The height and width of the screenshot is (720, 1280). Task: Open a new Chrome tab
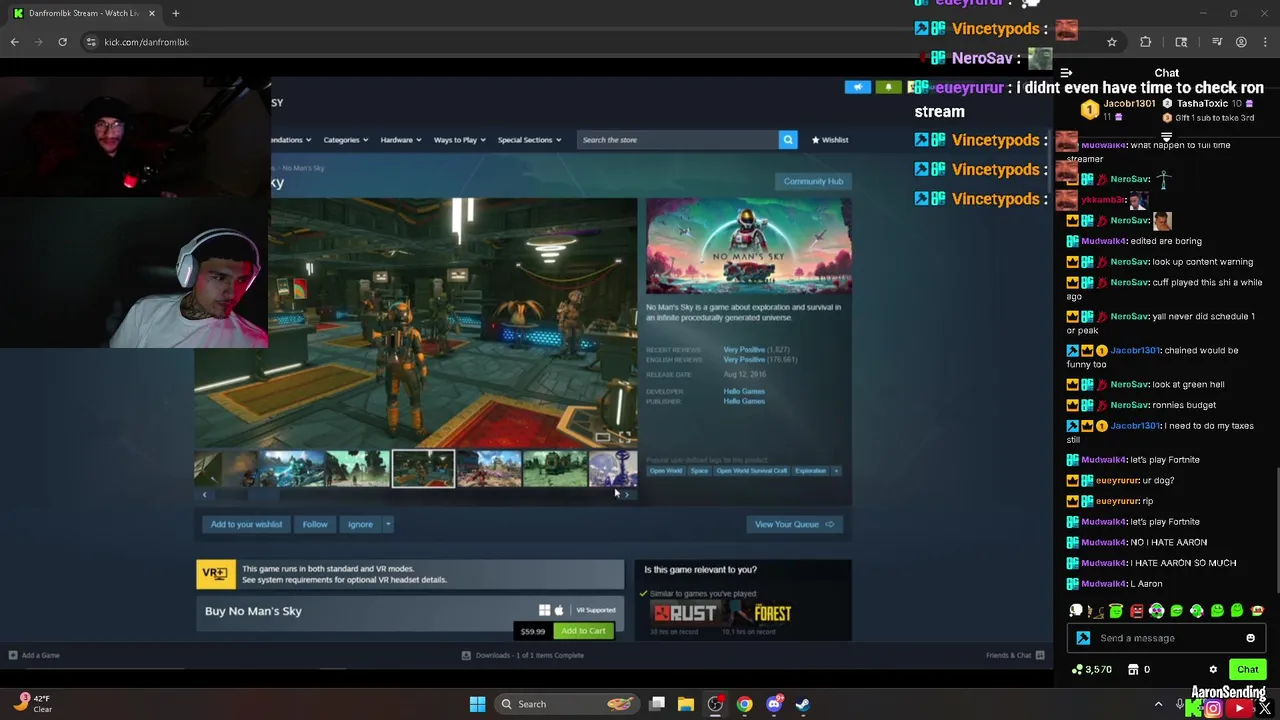pyautogui.click(x=175, y=13)
